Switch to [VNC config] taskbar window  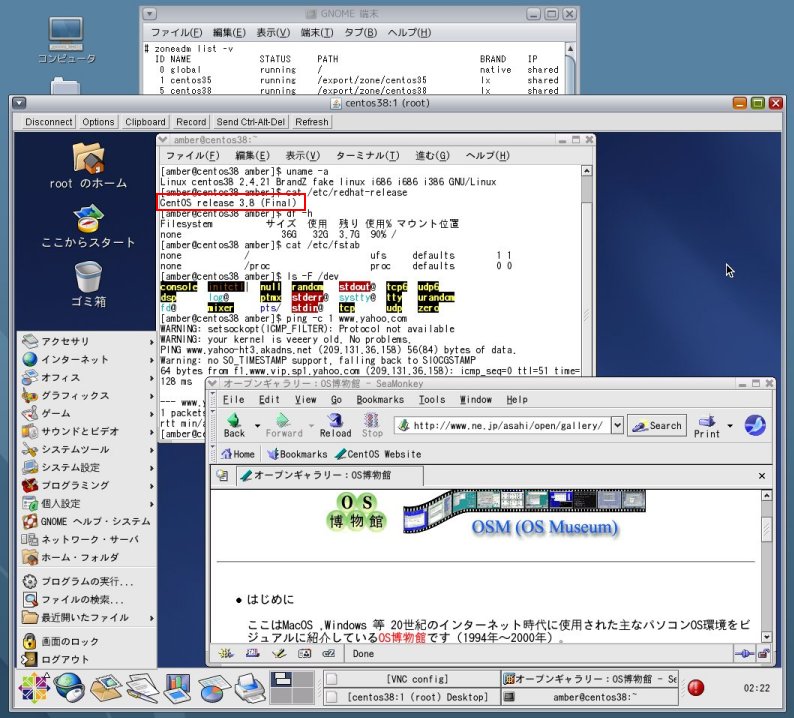[412, 679]
